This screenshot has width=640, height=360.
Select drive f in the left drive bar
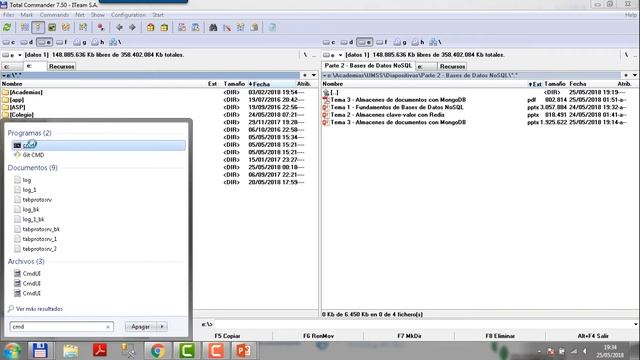pos(62,42)
